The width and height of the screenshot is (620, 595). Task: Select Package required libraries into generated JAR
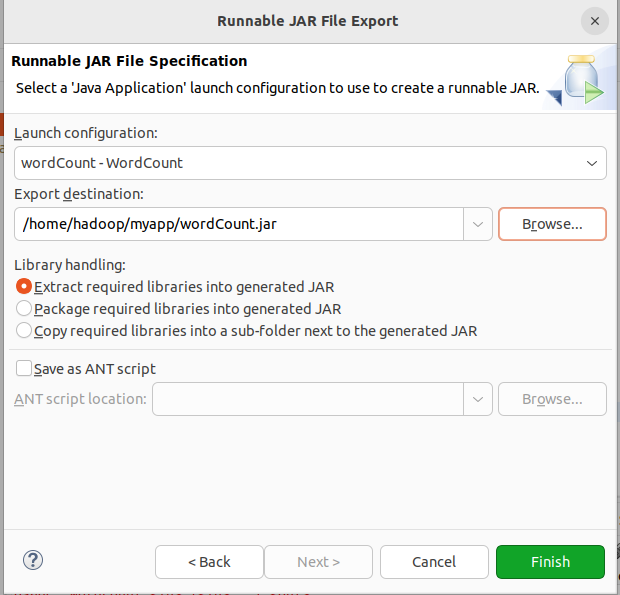[x=24, y=309]
